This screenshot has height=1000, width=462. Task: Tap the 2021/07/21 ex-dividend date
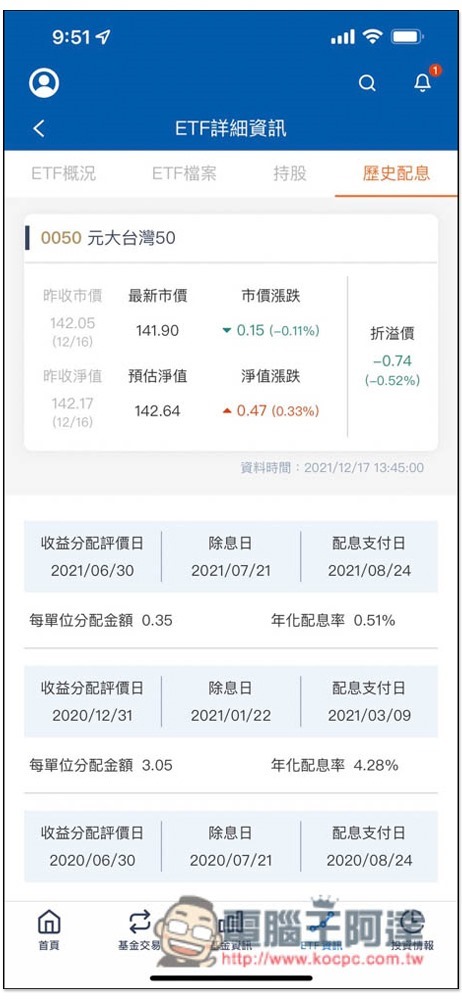230,570
